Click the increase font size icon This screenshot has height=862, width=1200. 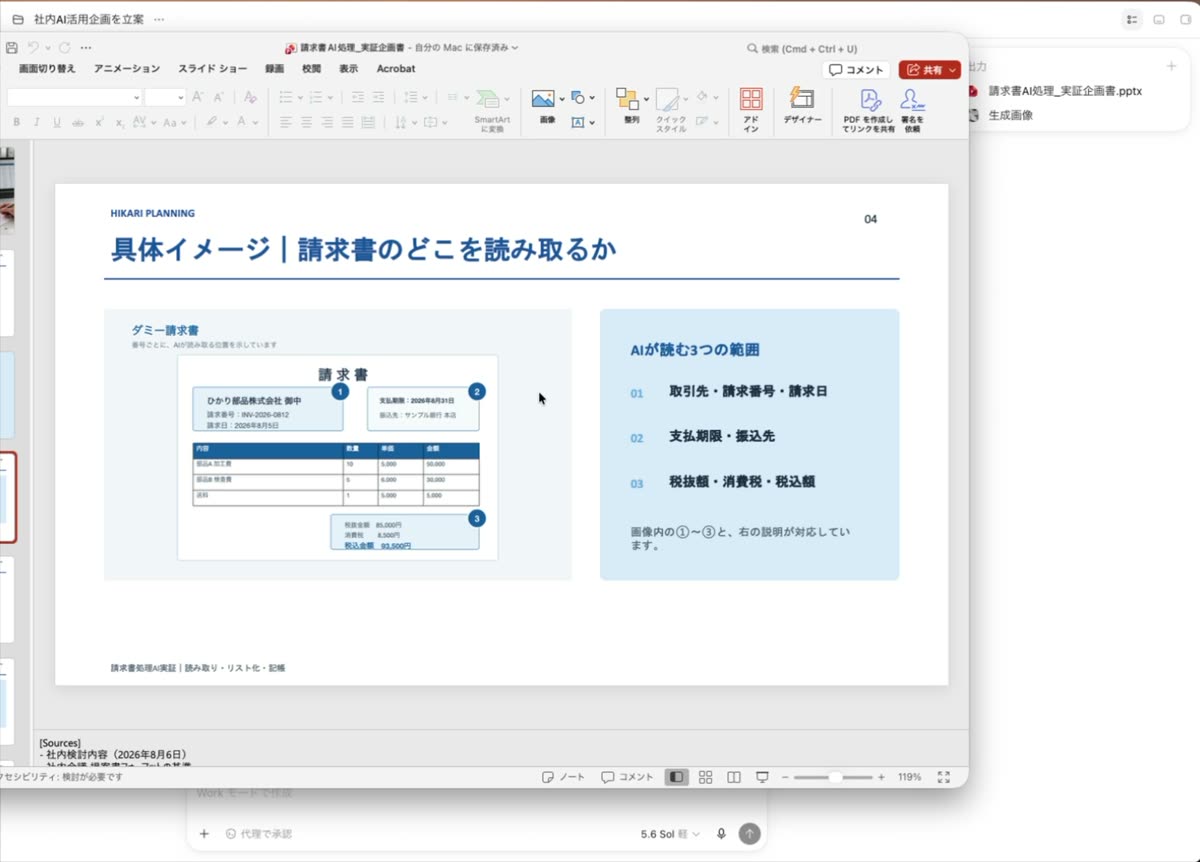click(x=198, y=97)
